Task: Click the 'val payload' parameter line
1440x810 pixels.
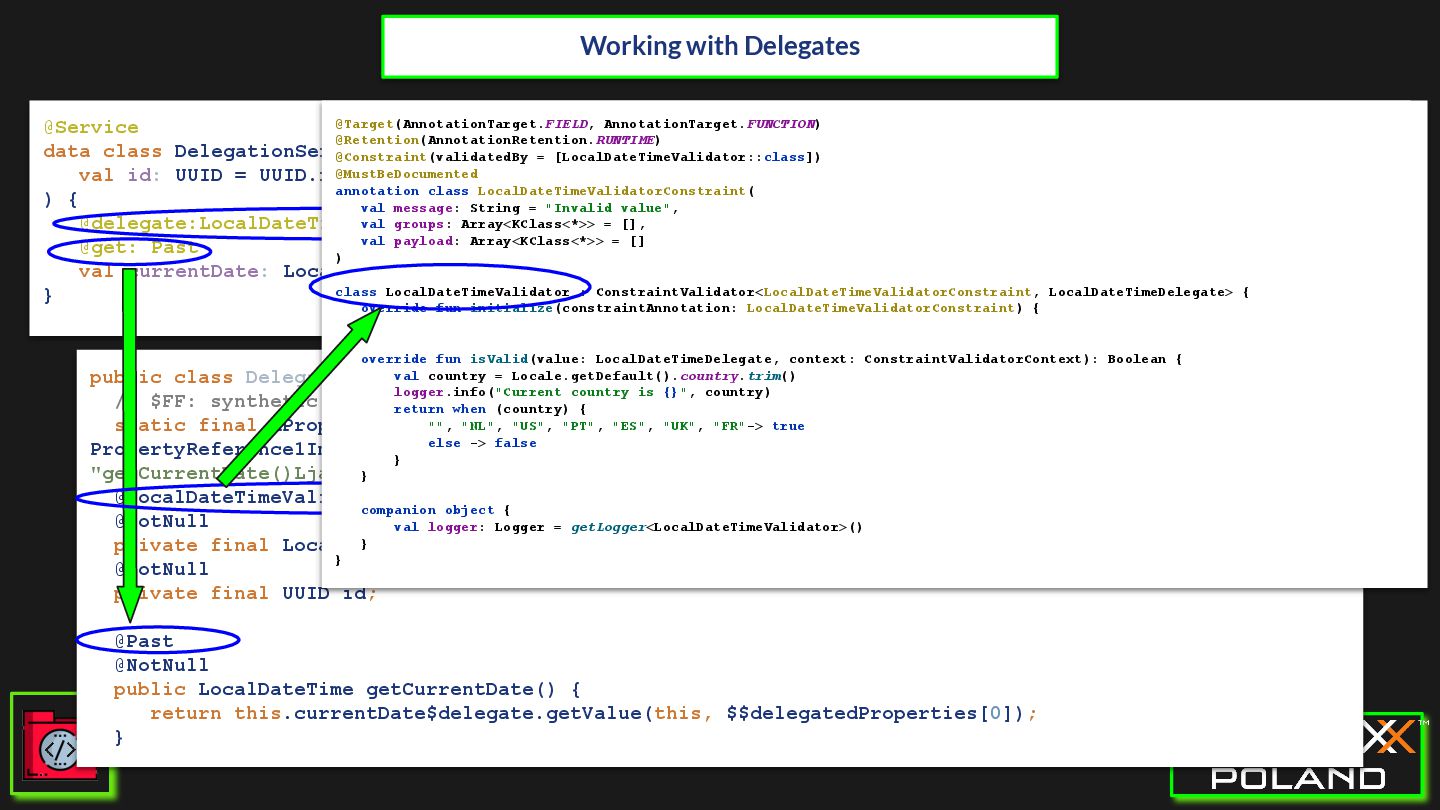Action: coord(503,241)
